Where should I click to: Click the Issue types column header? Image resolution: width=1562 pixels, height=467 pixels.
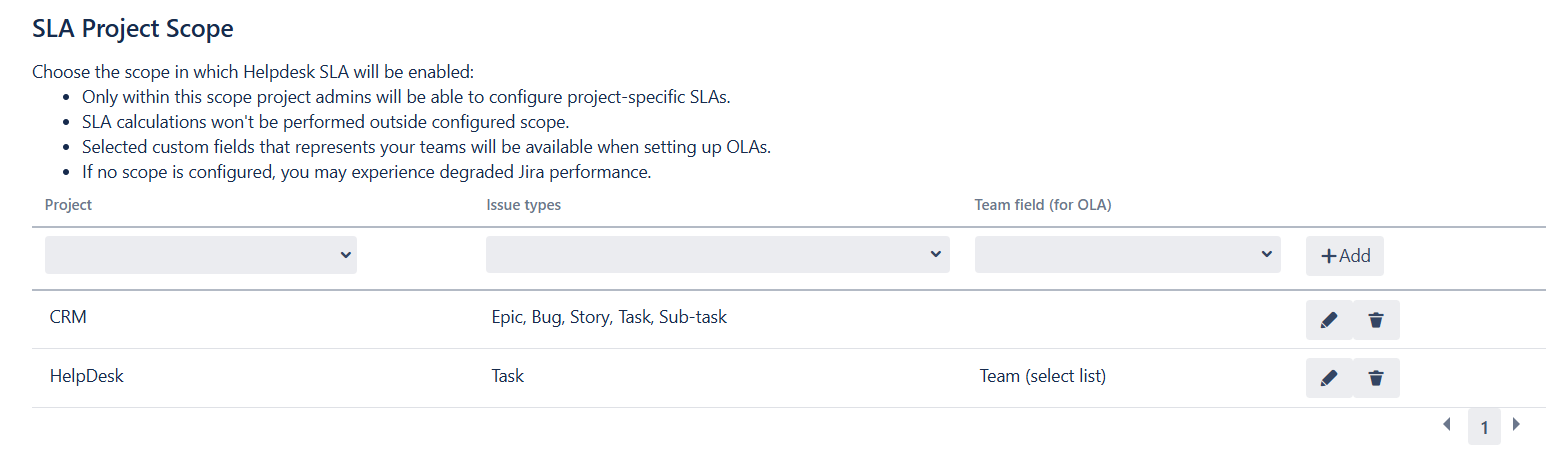[523, 205]
